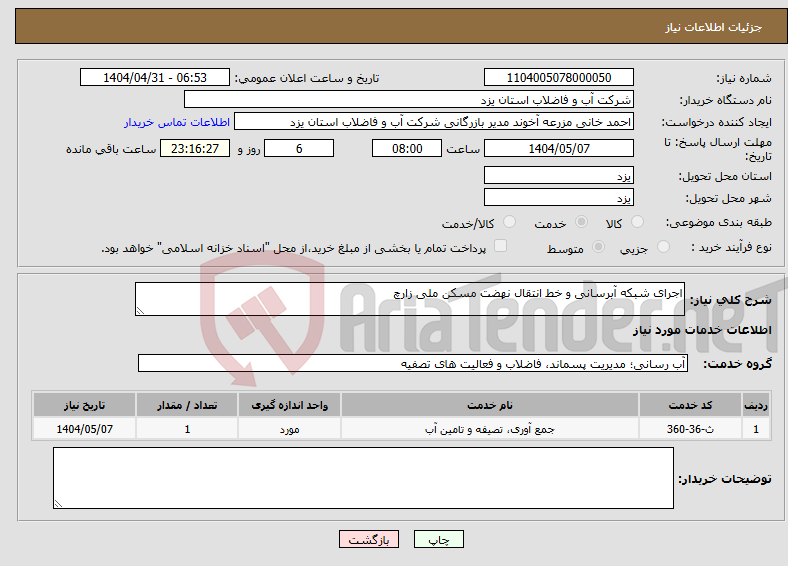Click the کد خدمت column header
This screenshot has width=788, height=566.
tap(691, 405)
